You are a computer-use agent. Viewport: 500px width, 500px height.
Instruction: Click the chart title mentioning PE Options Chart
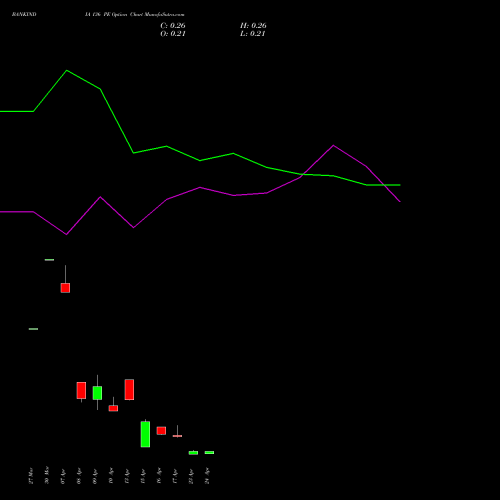tap(134, 14)
